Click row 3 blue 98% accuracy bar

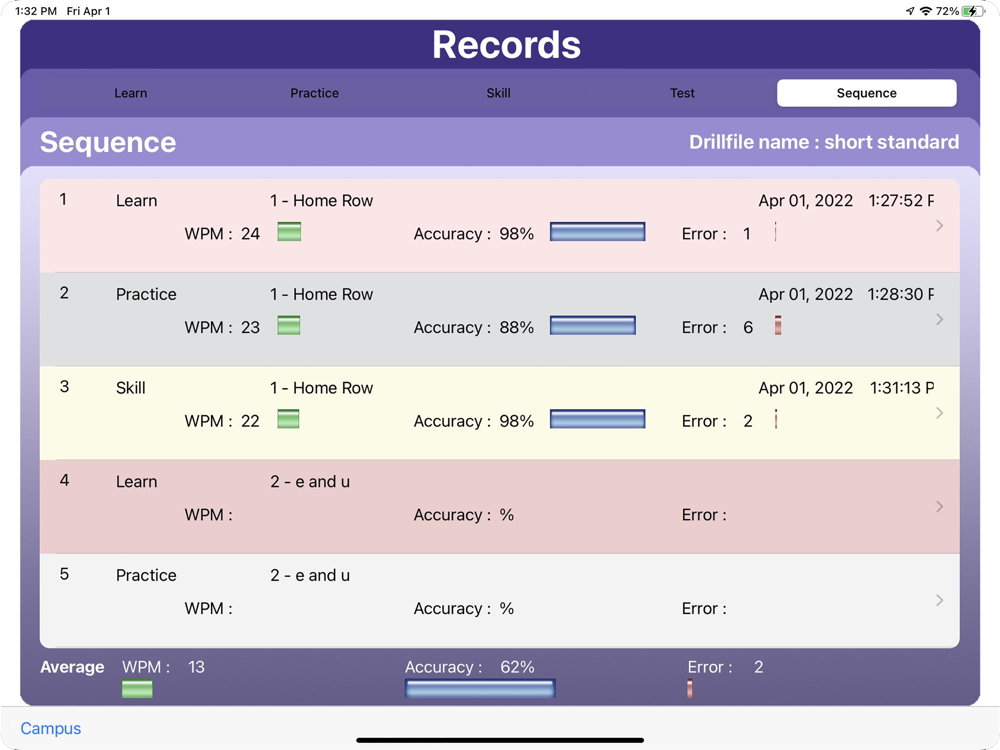point(598,420)
